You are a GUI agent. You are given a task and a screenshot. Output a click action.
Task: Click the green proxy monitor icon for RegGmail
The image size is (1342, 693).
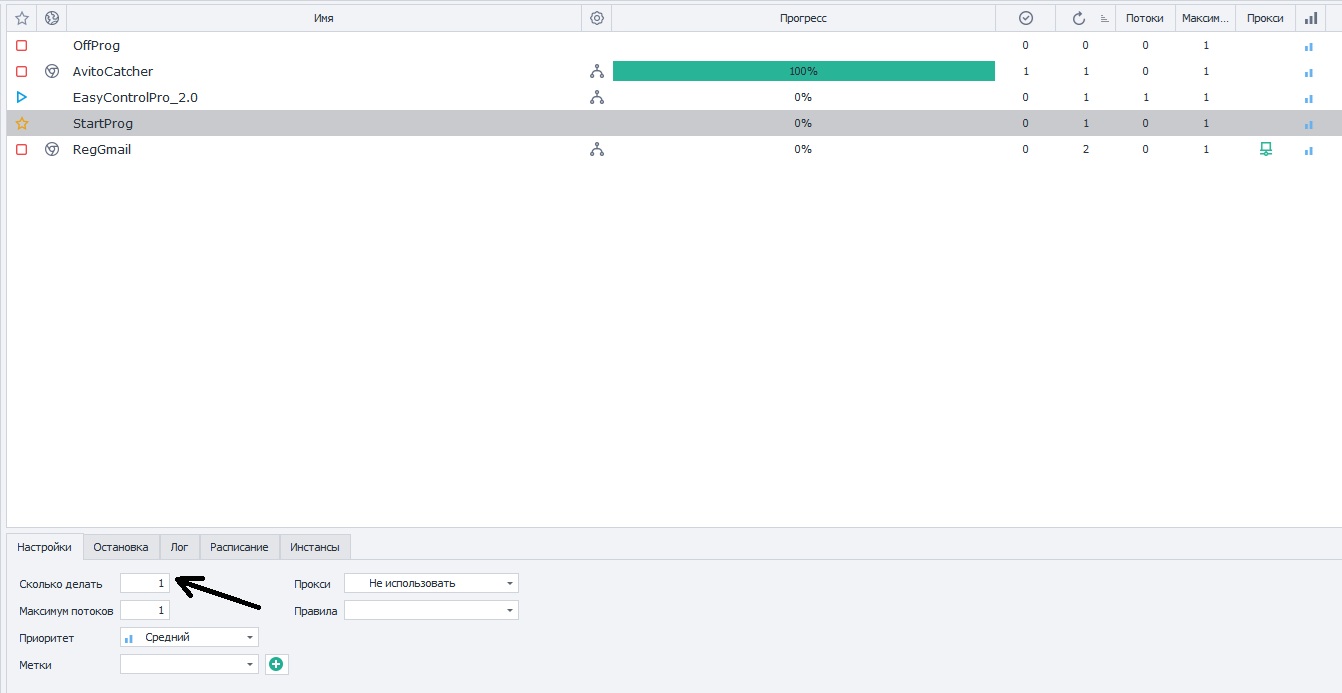pos(1266,149)
